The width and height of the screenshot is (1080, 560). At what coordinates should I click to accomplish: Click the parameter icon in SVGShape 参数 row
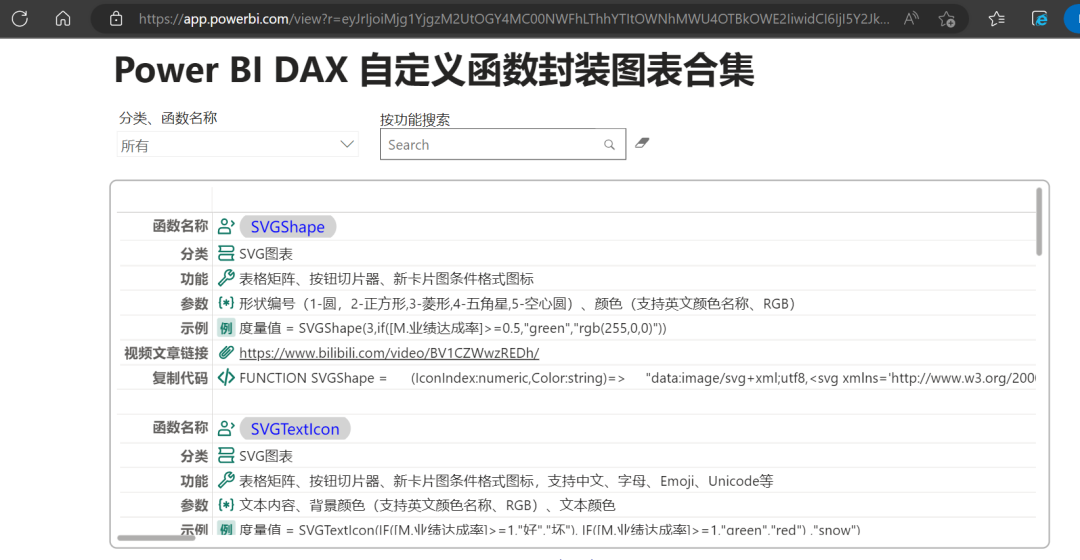point(226,302)
